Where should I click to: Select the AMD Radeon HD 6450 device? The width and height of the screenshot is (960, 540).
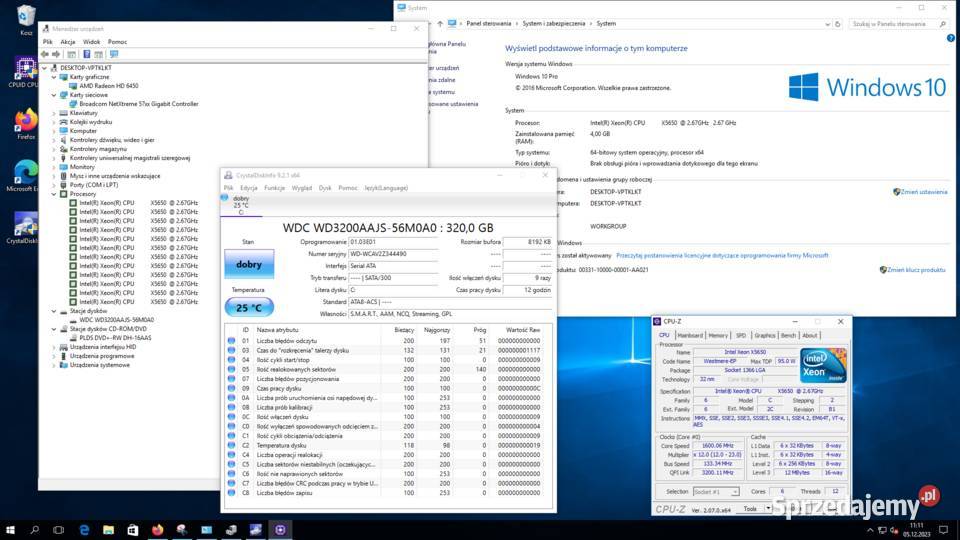pyautogui.click(x=108, y=86)
